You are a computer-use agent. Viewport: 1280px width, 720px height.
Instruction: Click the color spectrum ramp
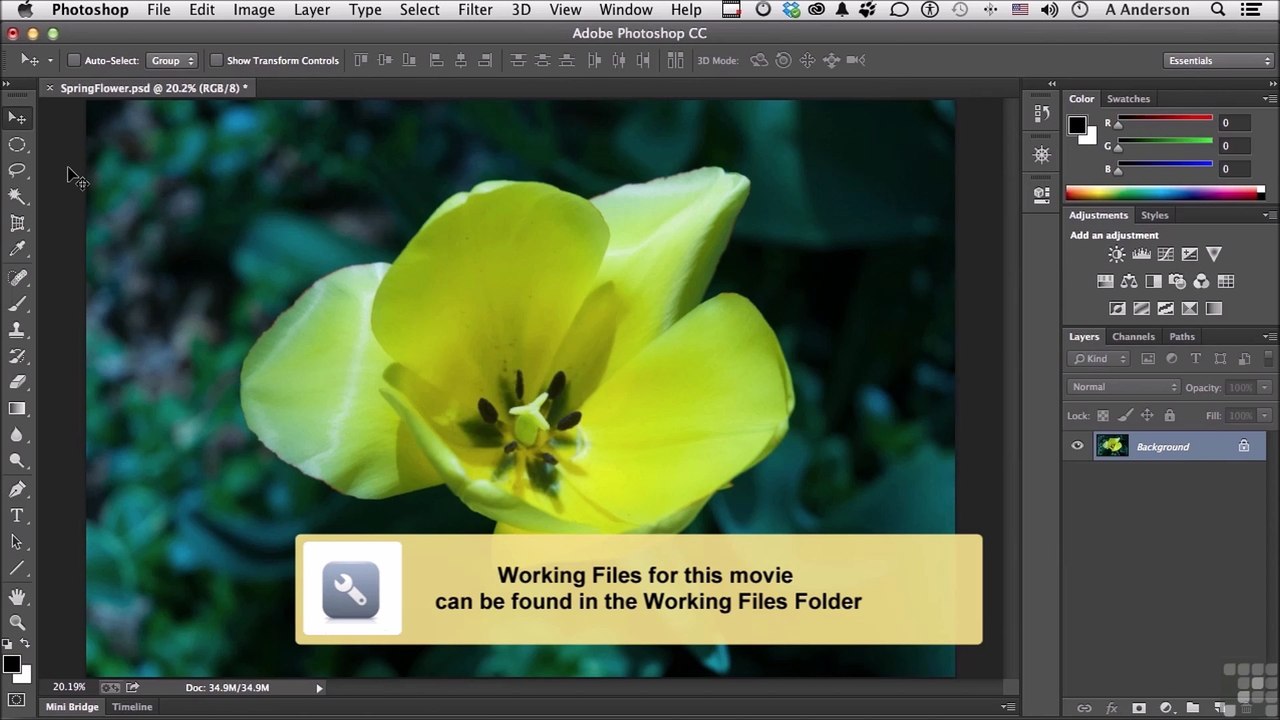point(1164,192)
